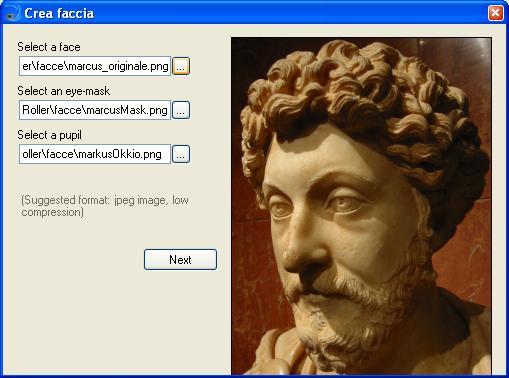Click the Crea faccia window icon
This screenshot has width=509, height=378.
click(13, 13)
